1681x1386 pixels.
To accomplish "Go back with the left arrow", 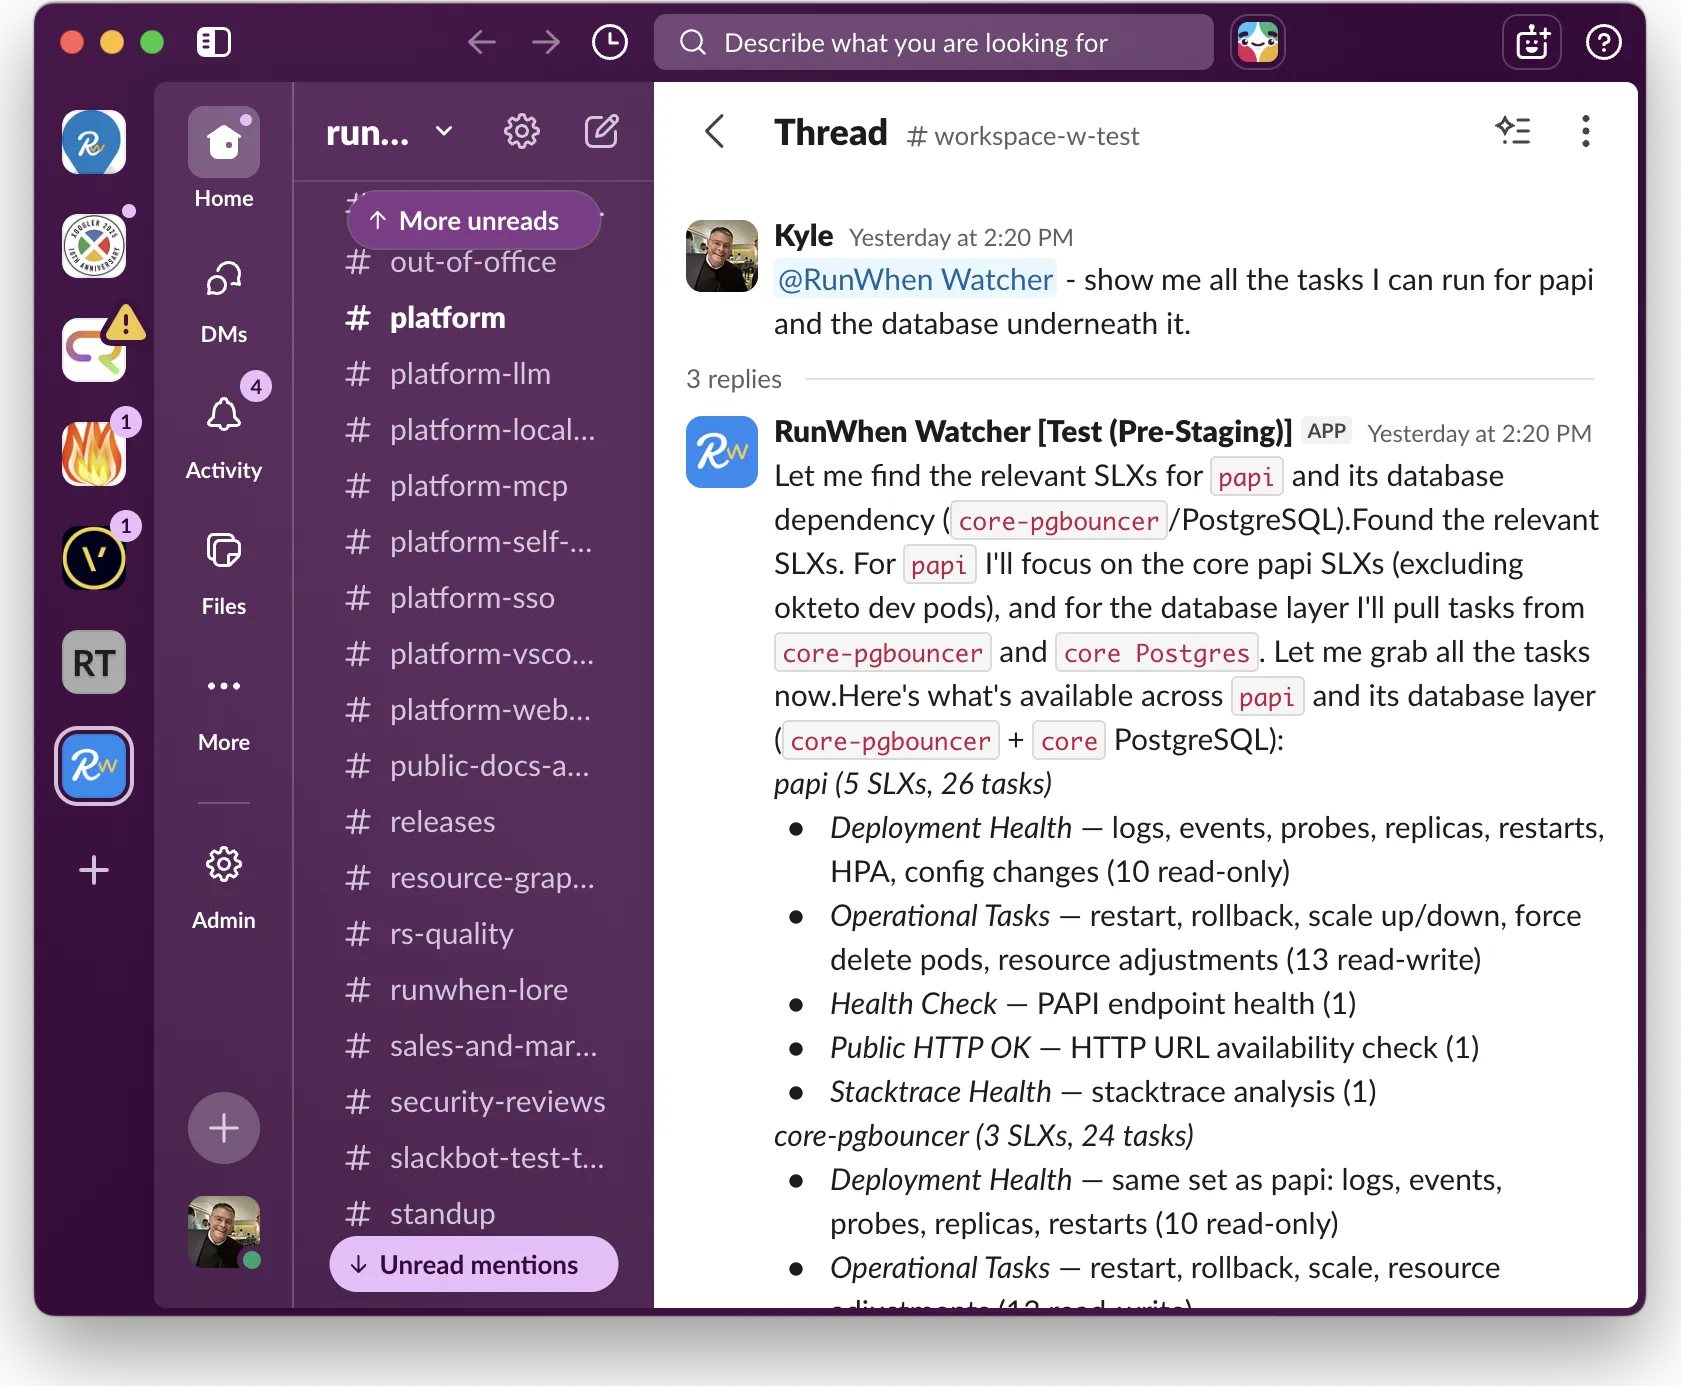I will click(482, 42).
